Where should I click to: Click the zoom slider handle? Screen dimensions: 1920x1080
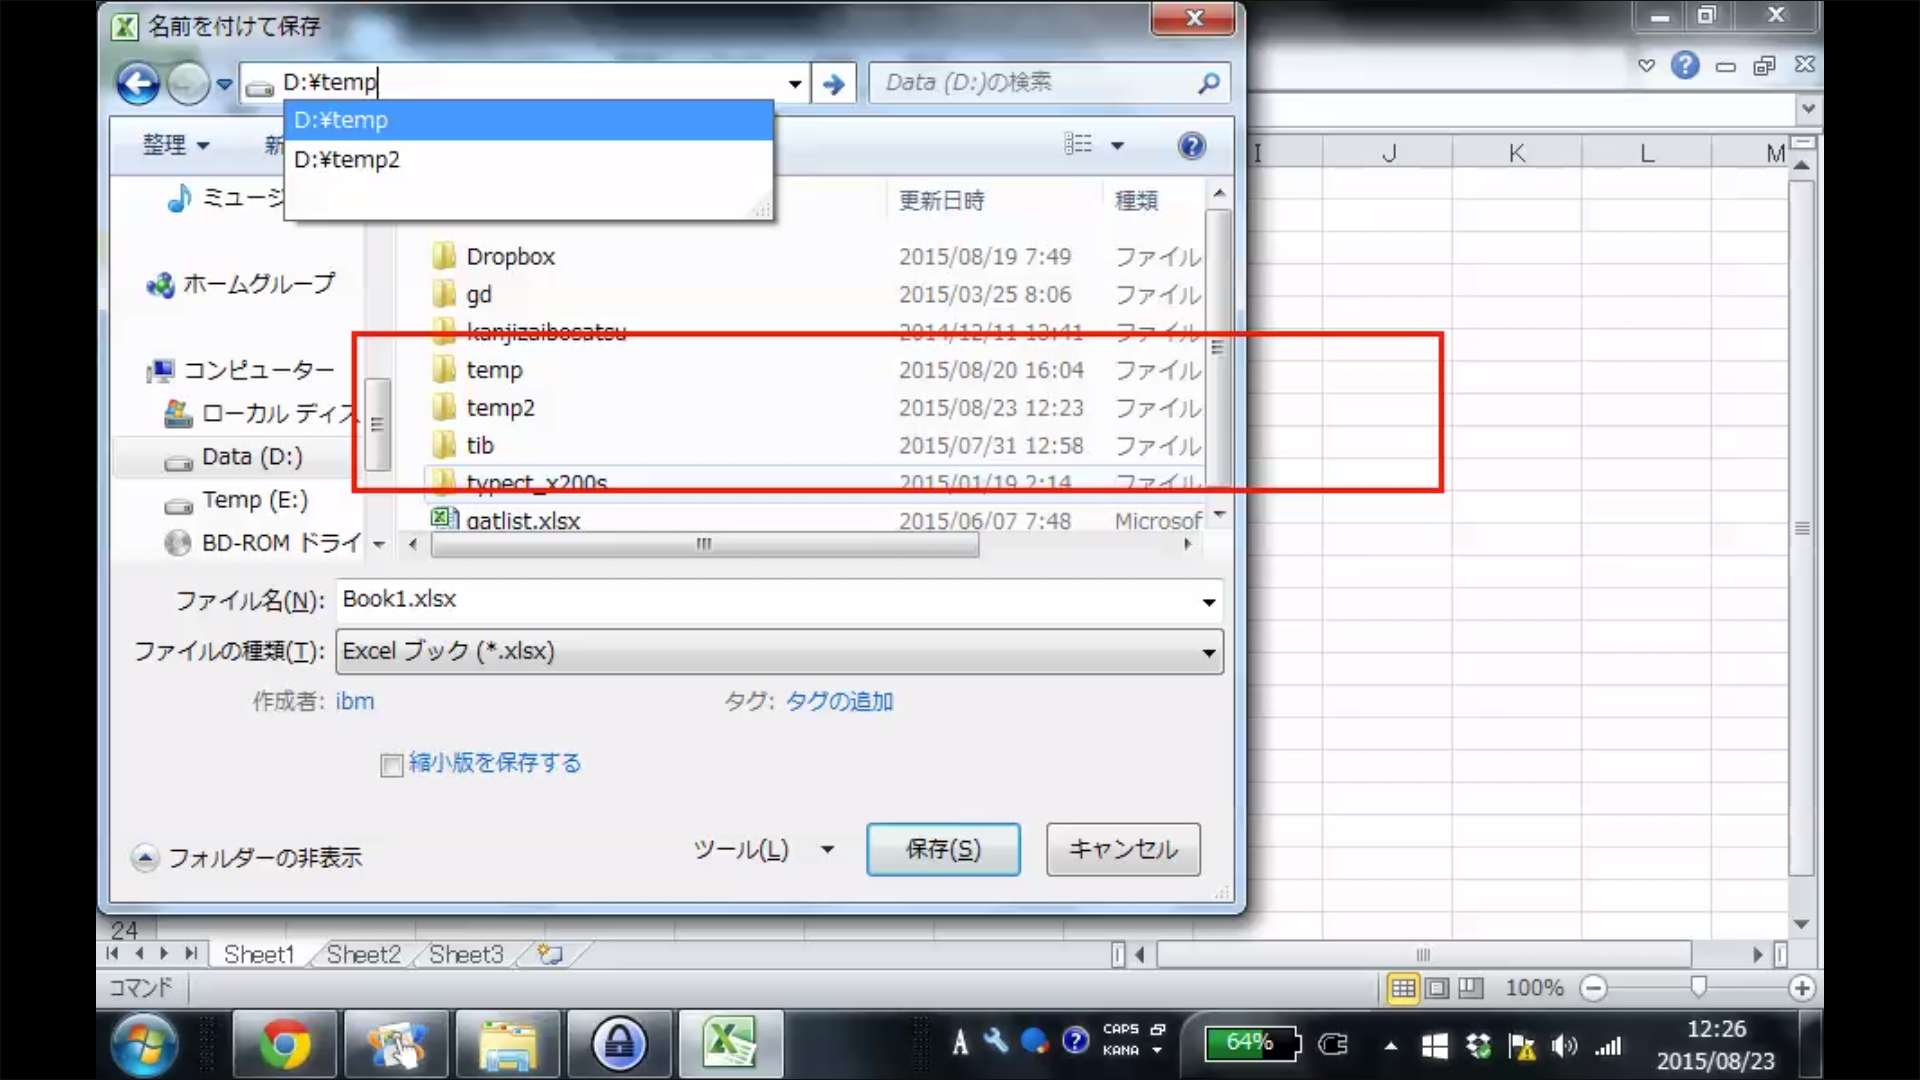[x=1697, y=987]
